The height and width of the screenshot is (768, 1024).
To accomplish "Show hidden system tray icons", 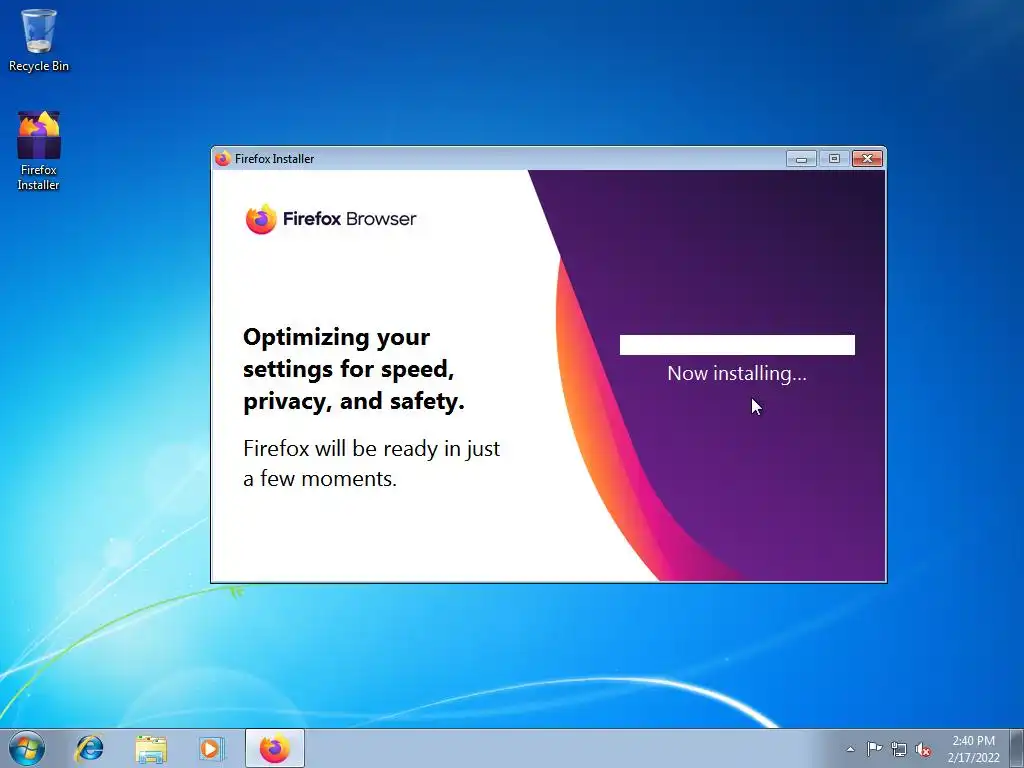I will (x=850, y=749).
